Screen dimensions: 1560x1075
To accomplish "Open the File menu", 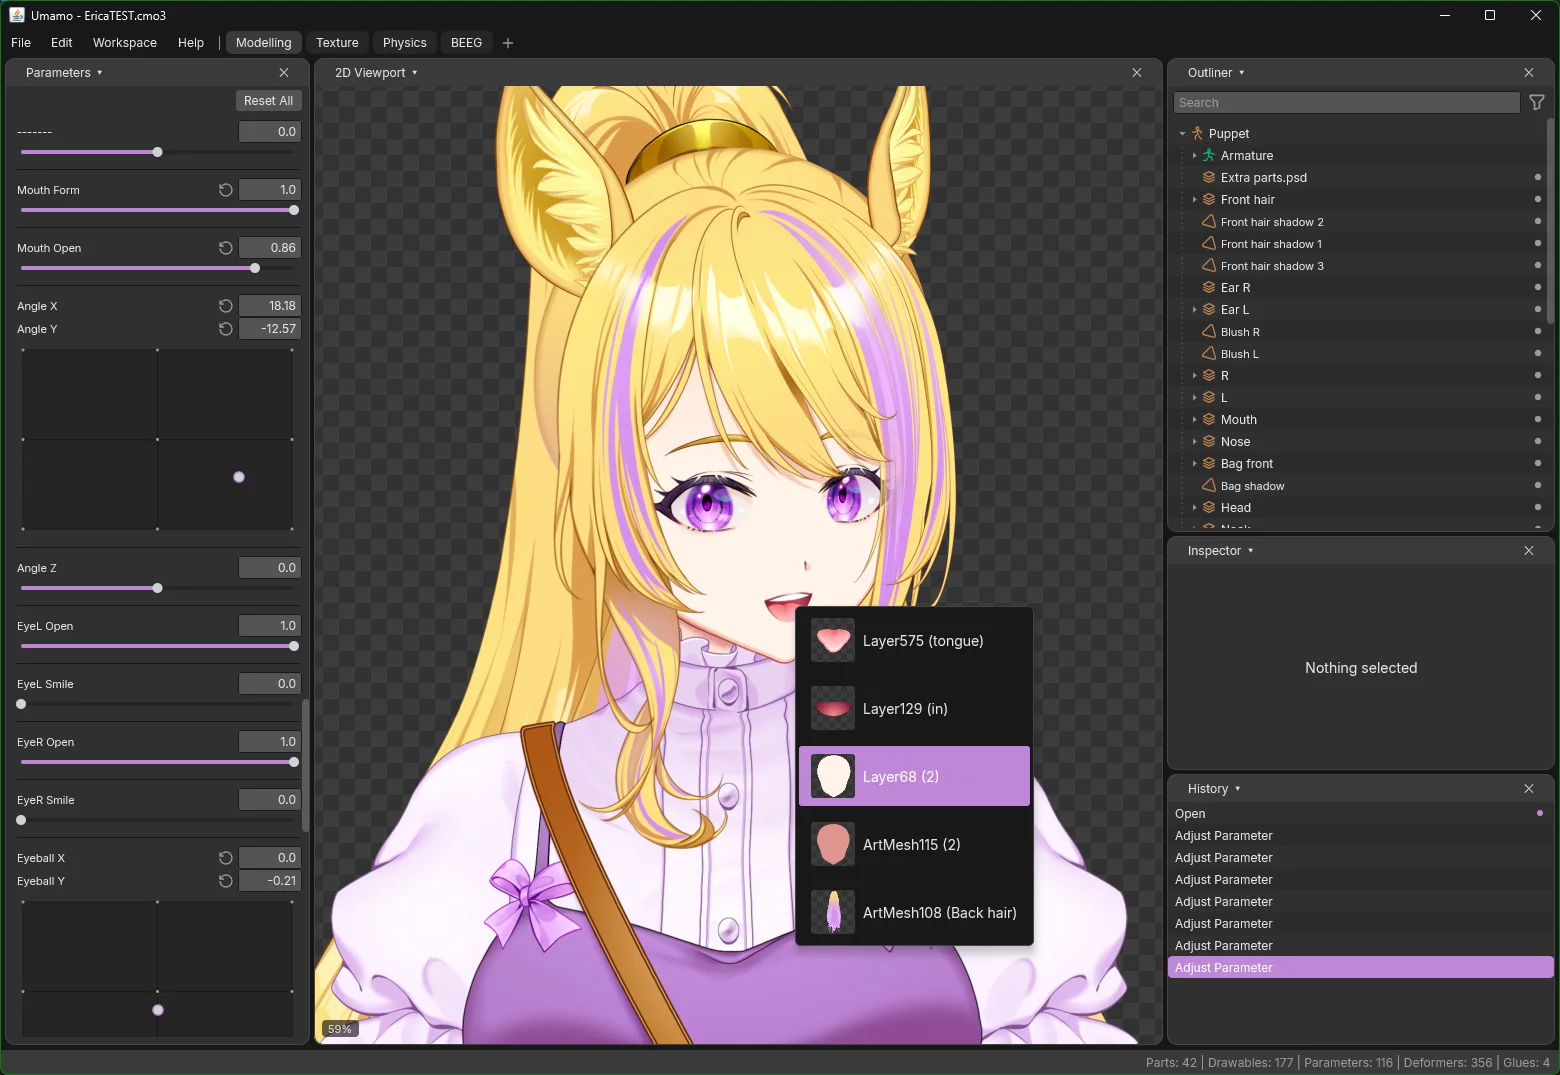I will 21,43.
